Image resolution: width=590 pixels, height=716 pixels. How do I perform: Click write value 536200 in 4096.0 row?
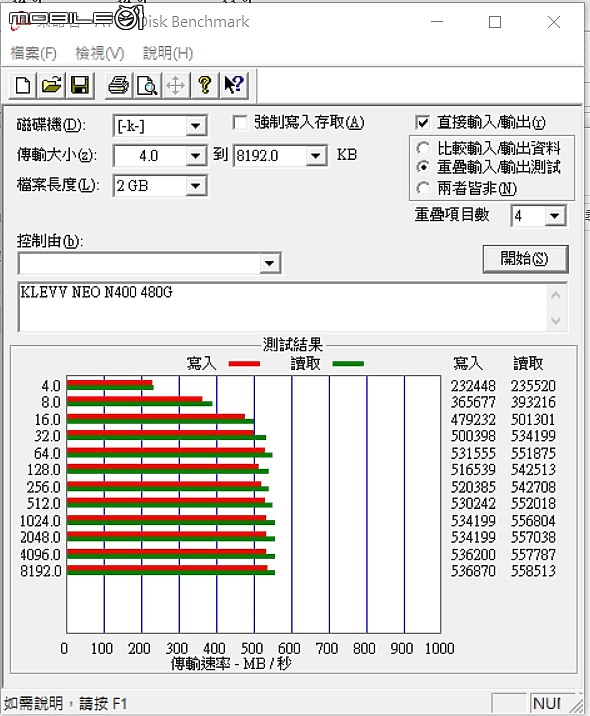pos(473,554)
